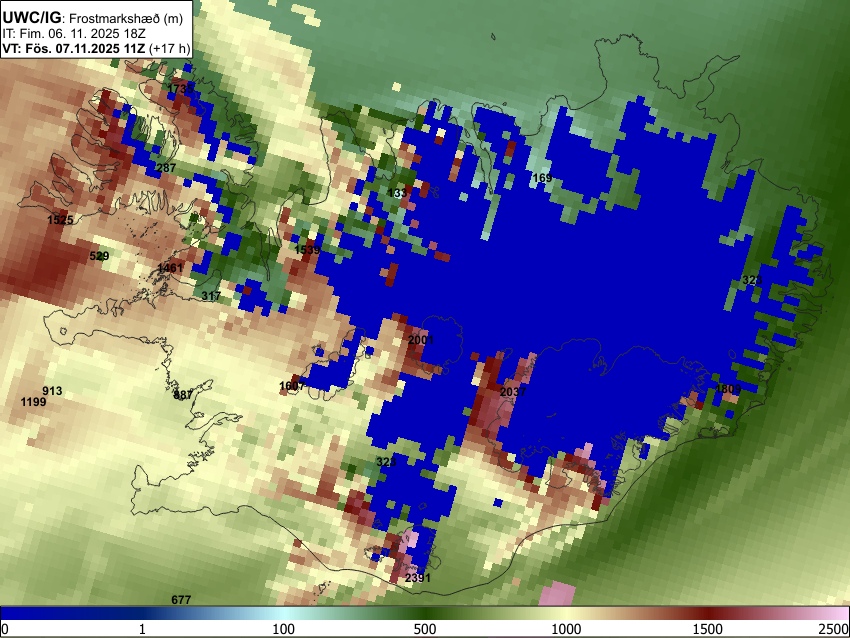Click the 913 value label
The height and width of the screenshot is (638, 850).
[x=52, y=391]
